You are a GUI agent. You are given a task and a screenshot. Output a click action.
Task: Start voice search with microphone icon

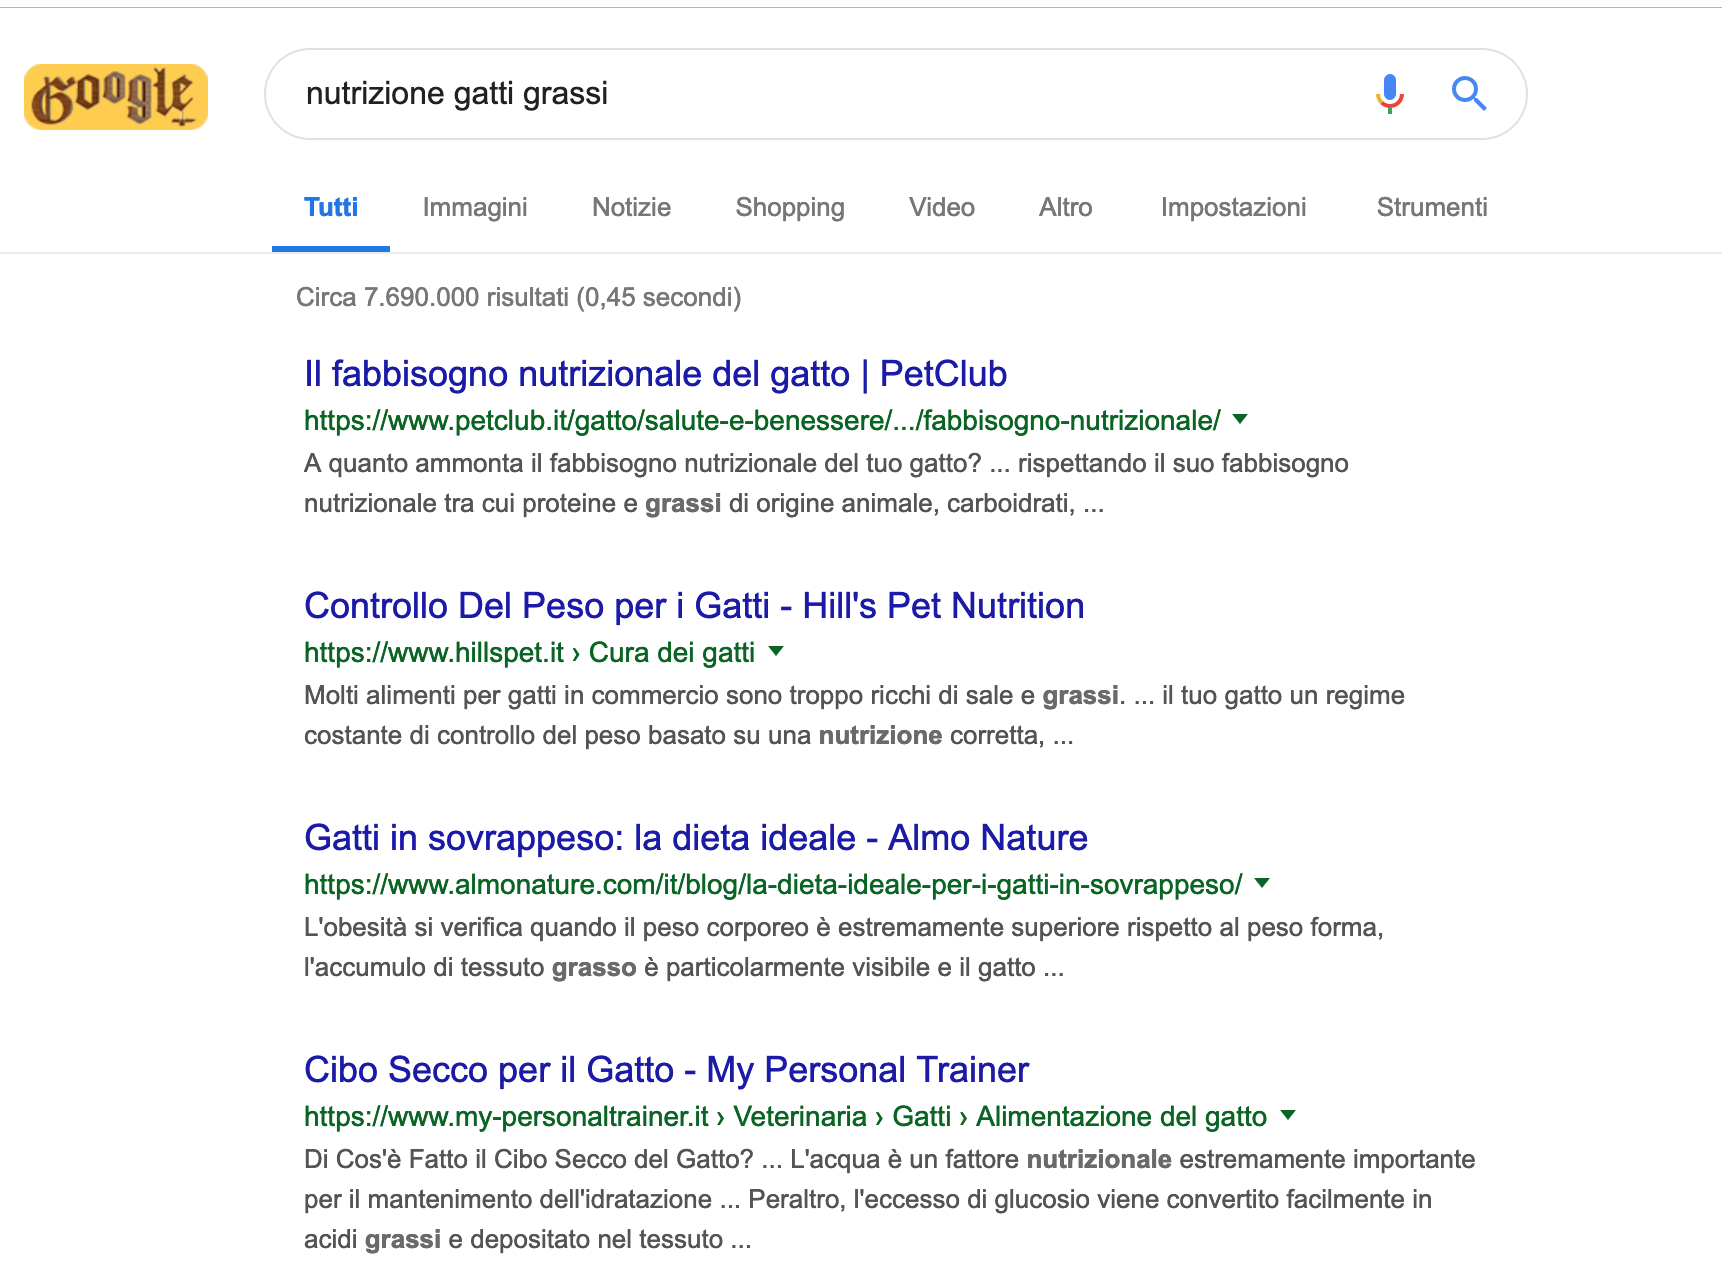pyautogui.click(x=1389, y=94)
